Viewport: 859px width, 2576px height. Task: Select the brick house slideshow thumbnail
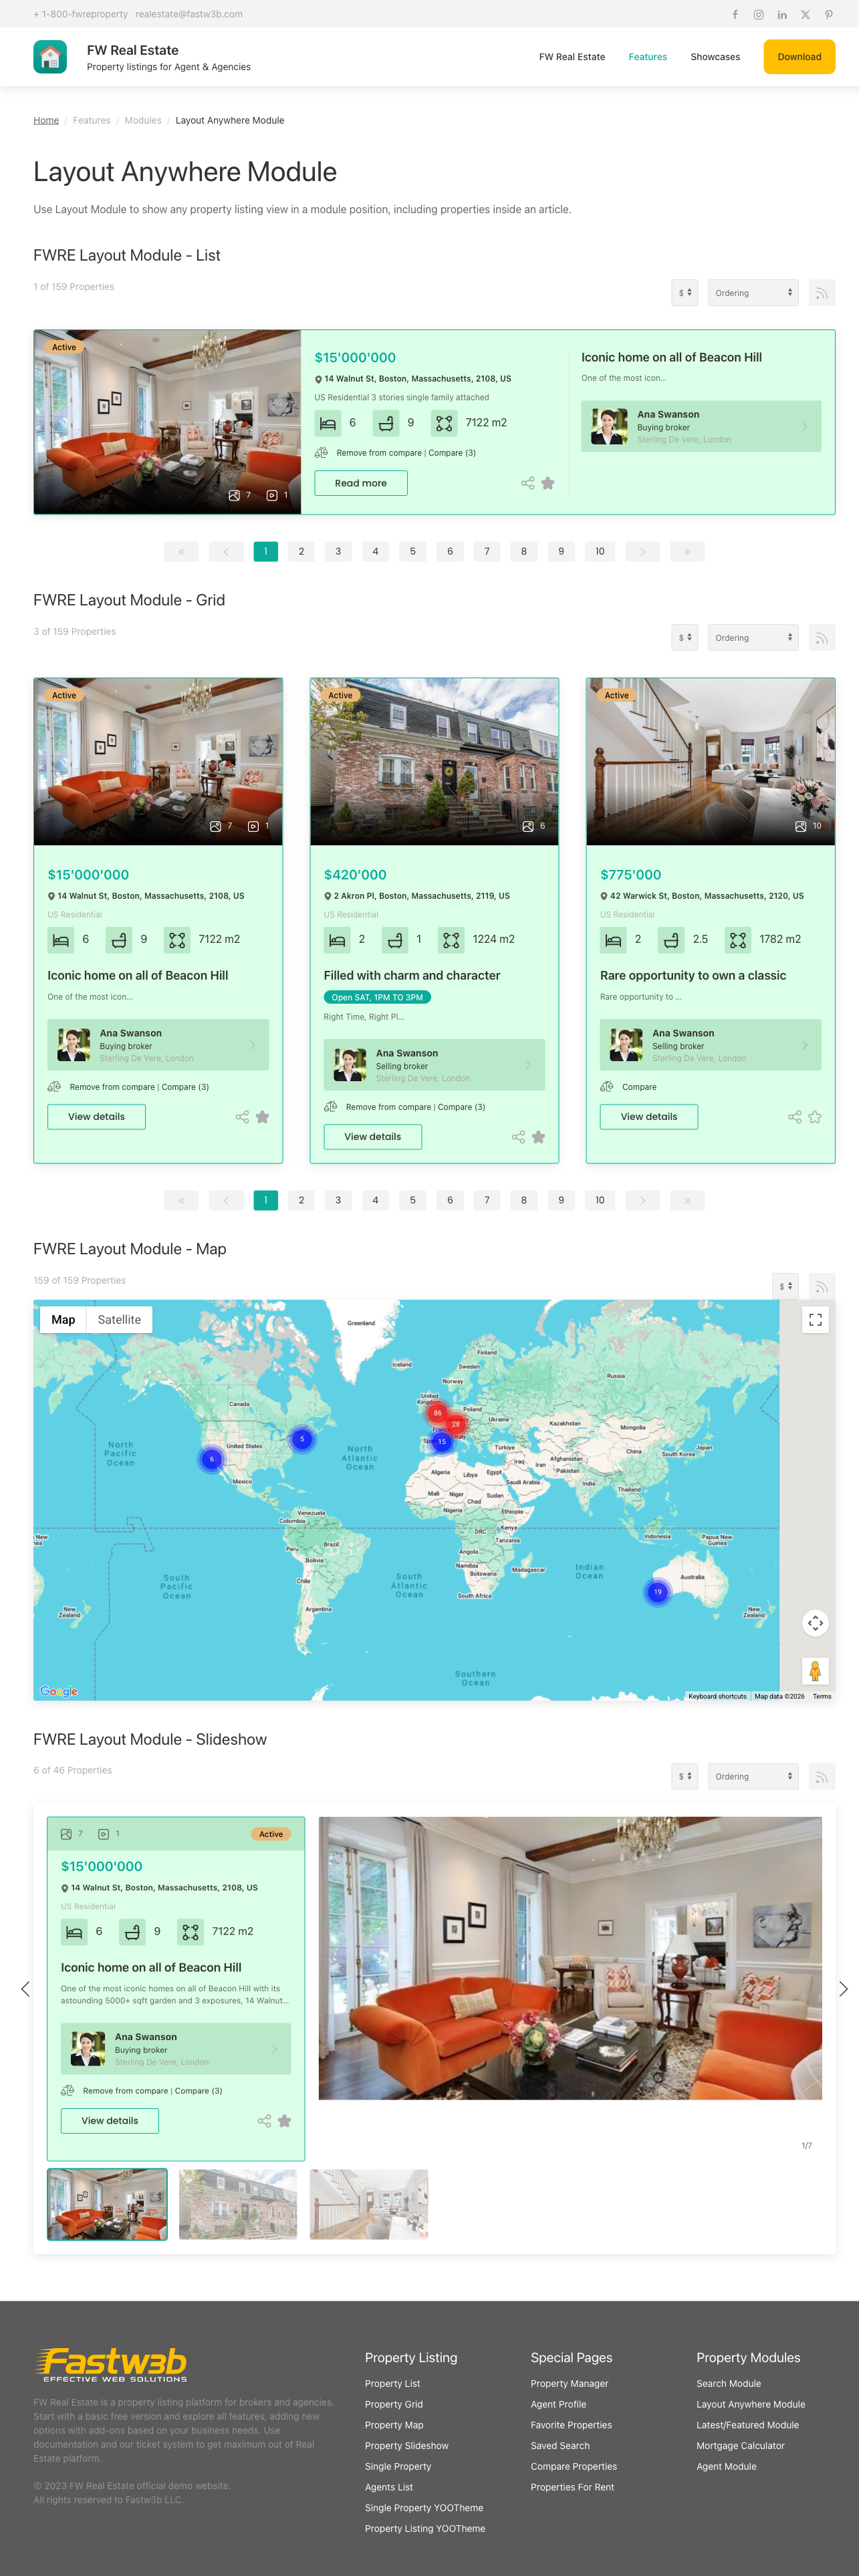238,2205
